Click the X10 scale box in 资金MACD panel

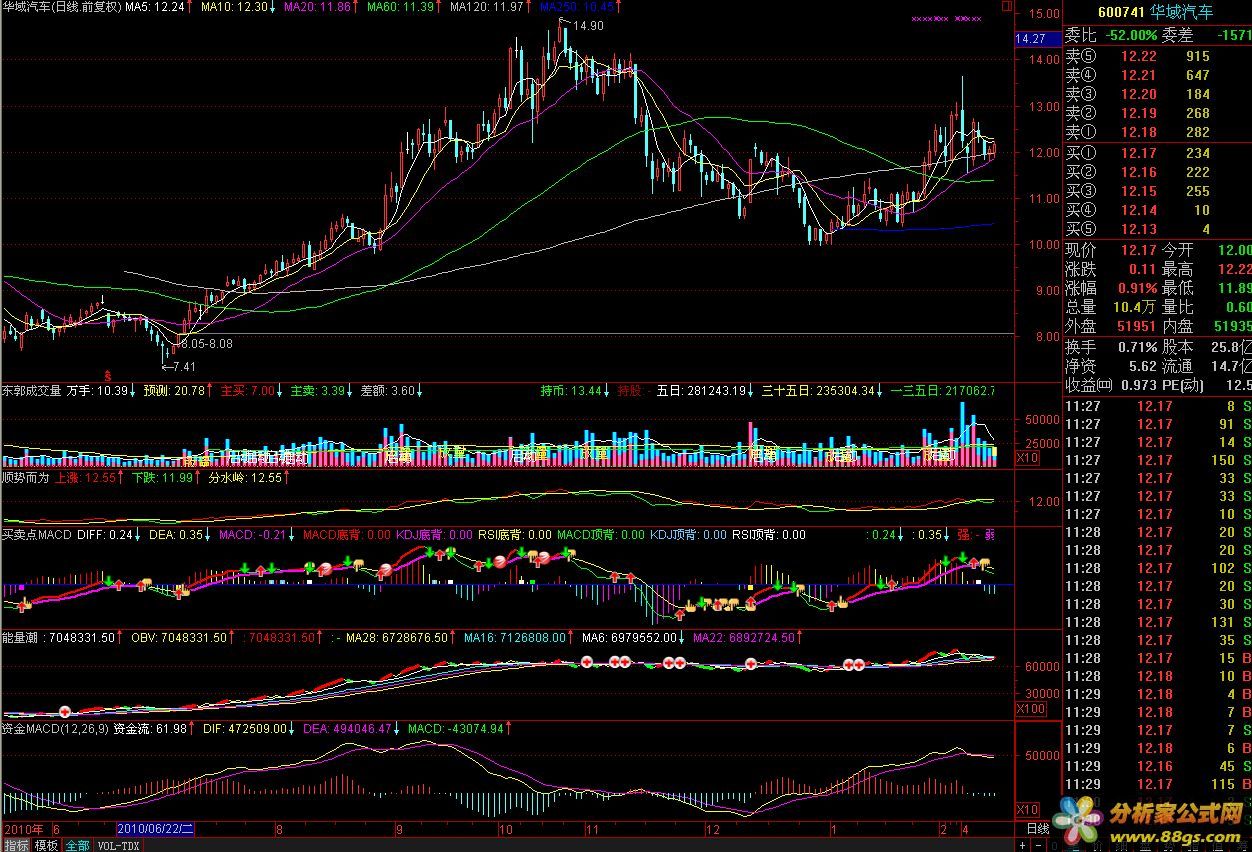click(x=1028, y=808)
